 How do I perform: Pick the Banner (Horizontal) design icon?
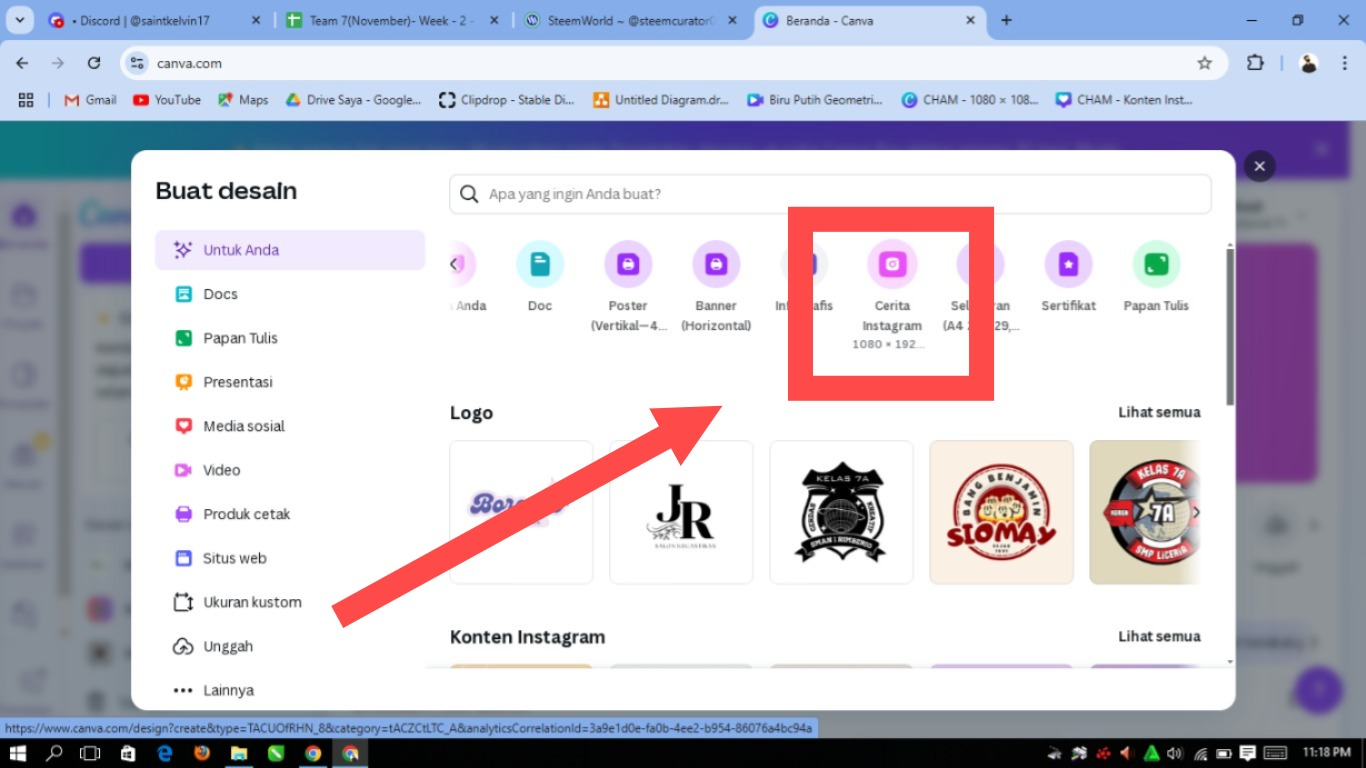pos(716,265)
